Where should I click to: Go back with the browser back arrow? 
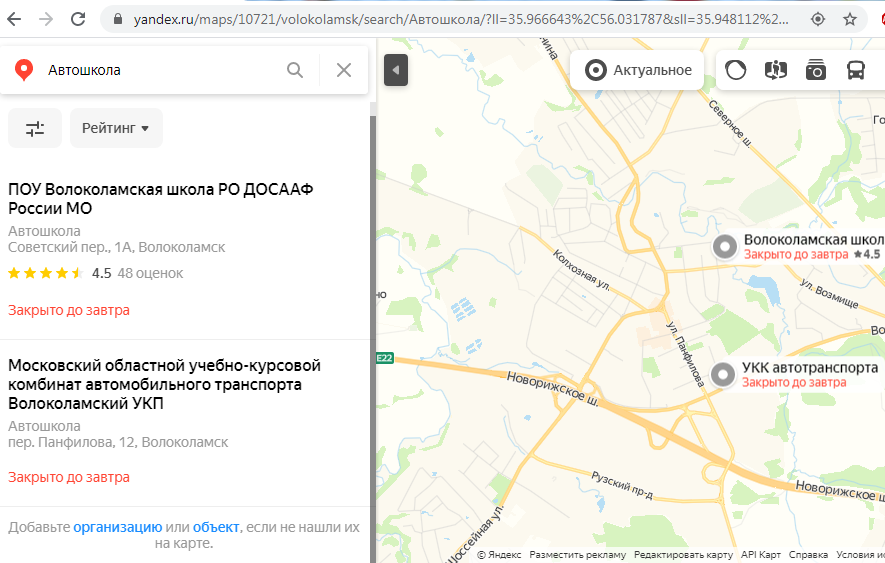point(14,19)
